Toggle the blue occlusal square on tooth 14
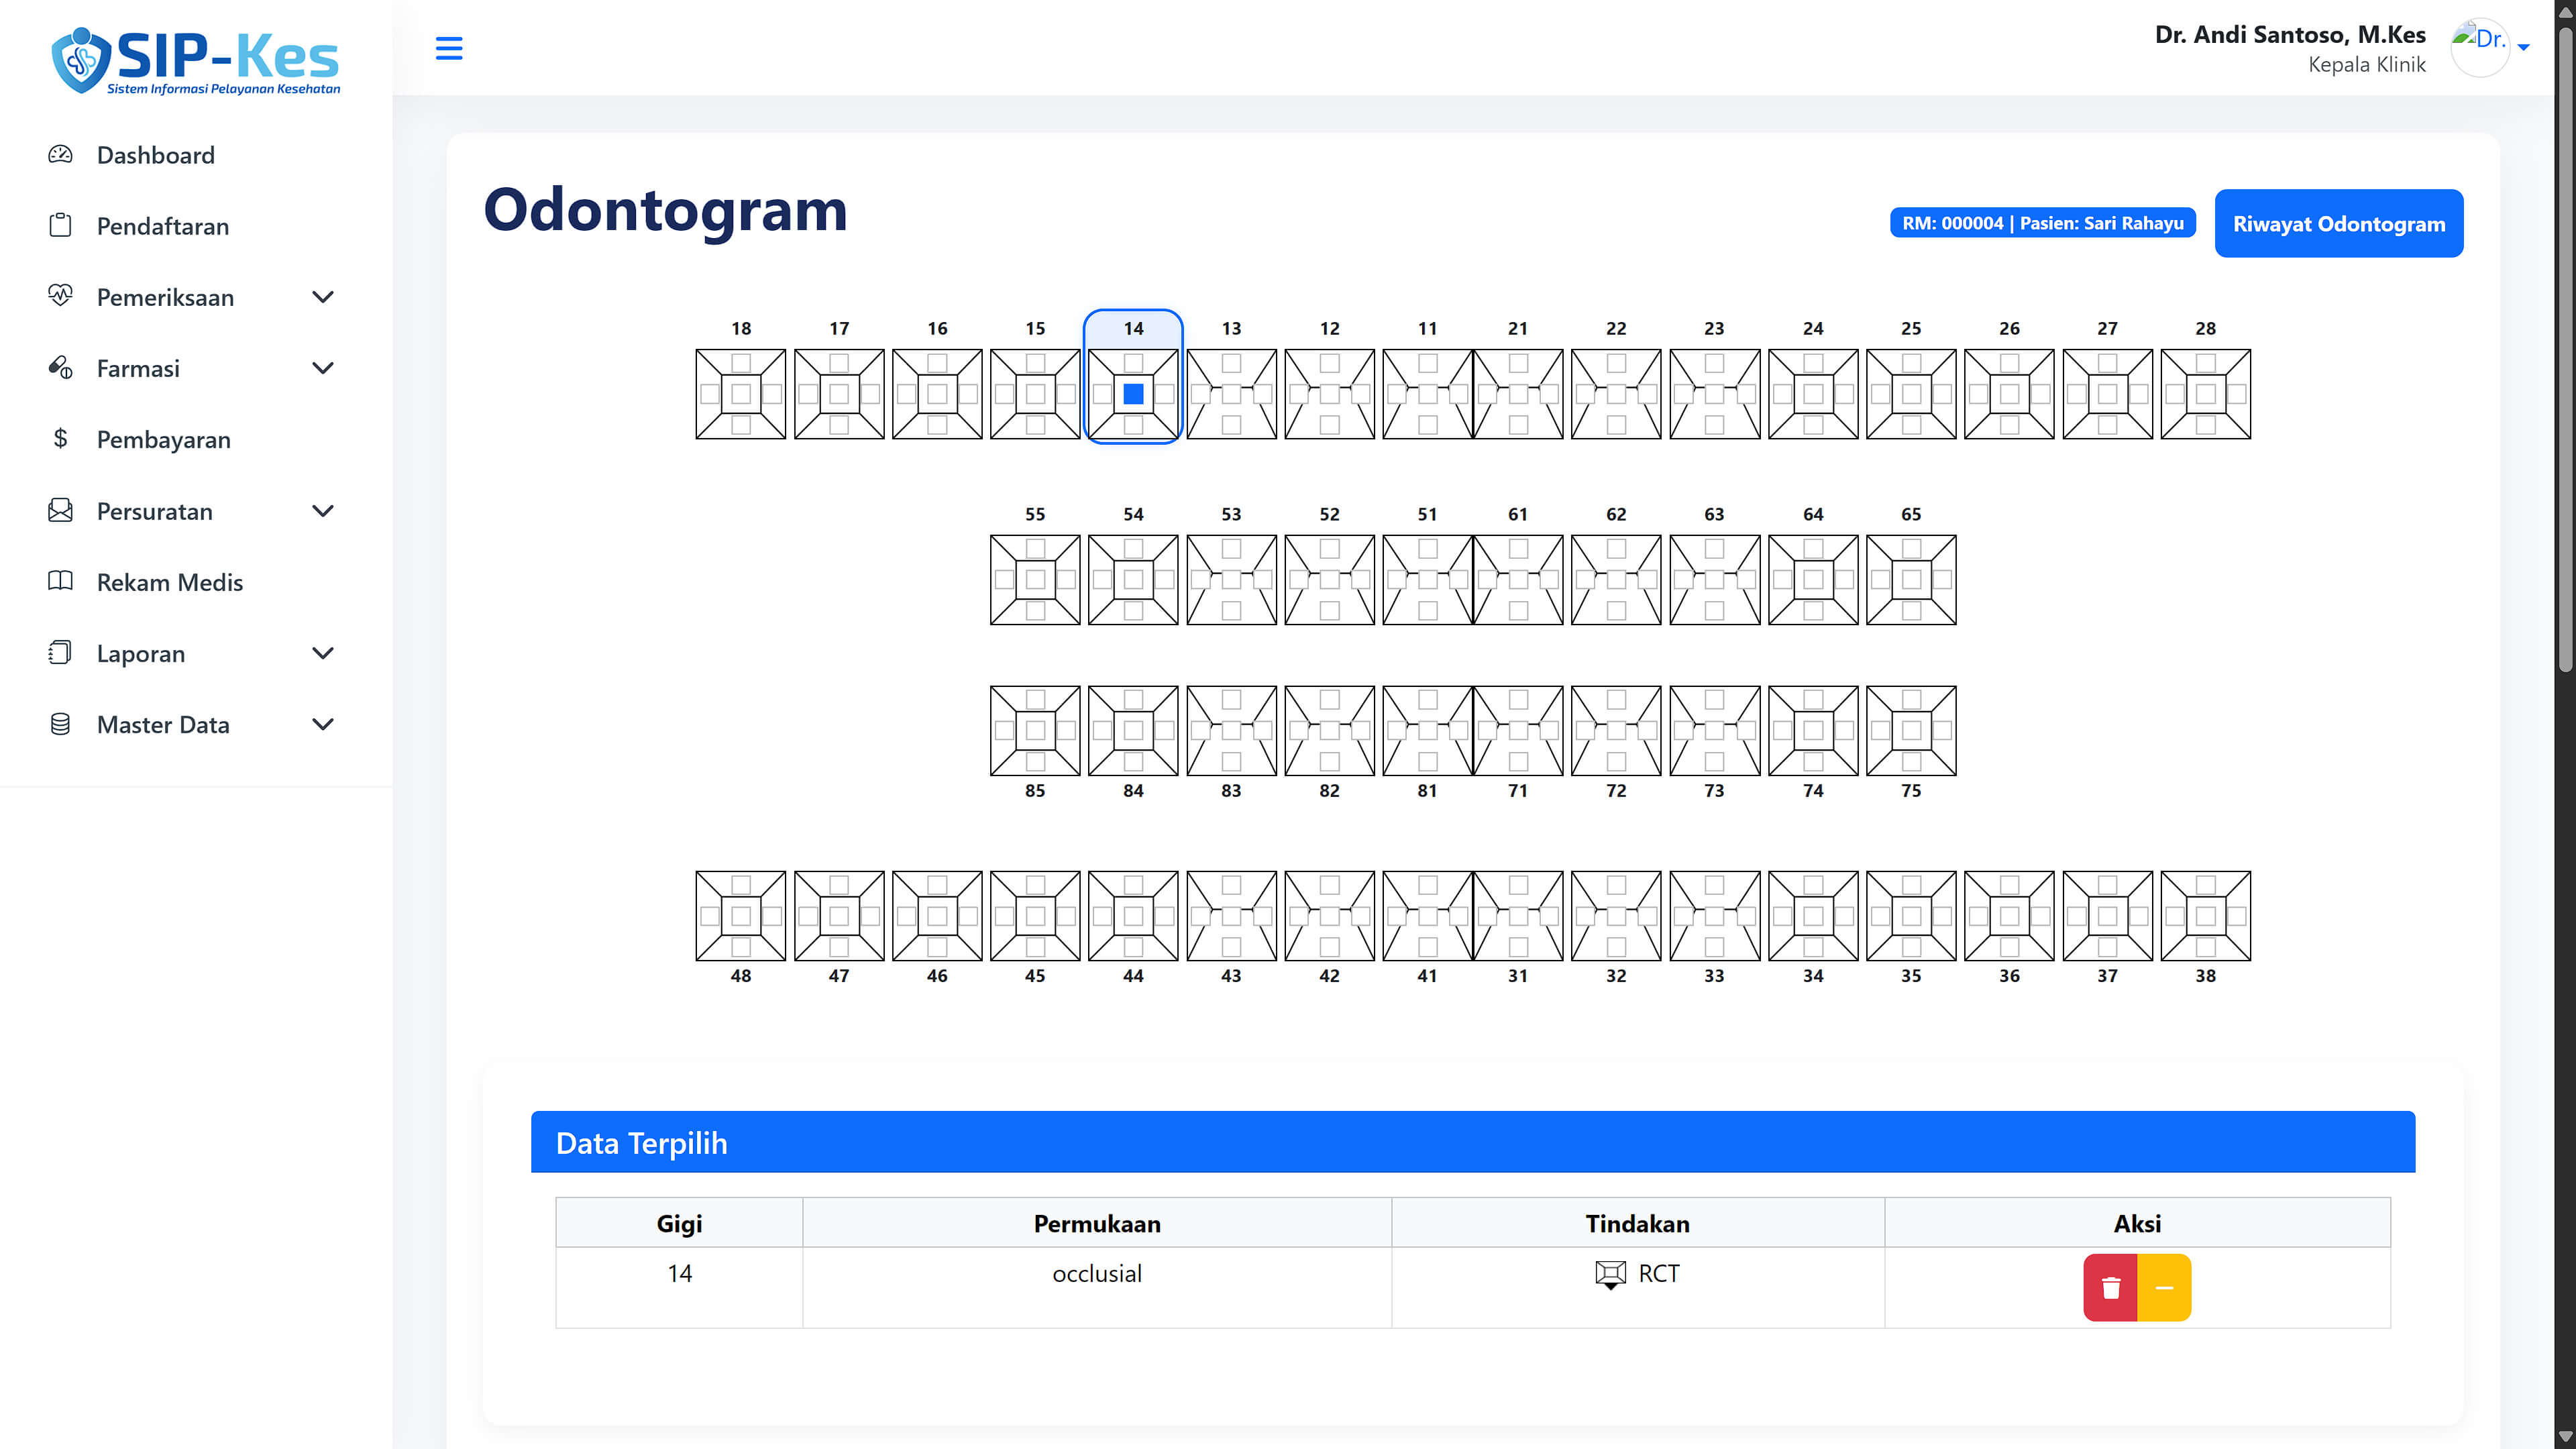This screenshot has width=2576, height=1449. point(1133,394)
